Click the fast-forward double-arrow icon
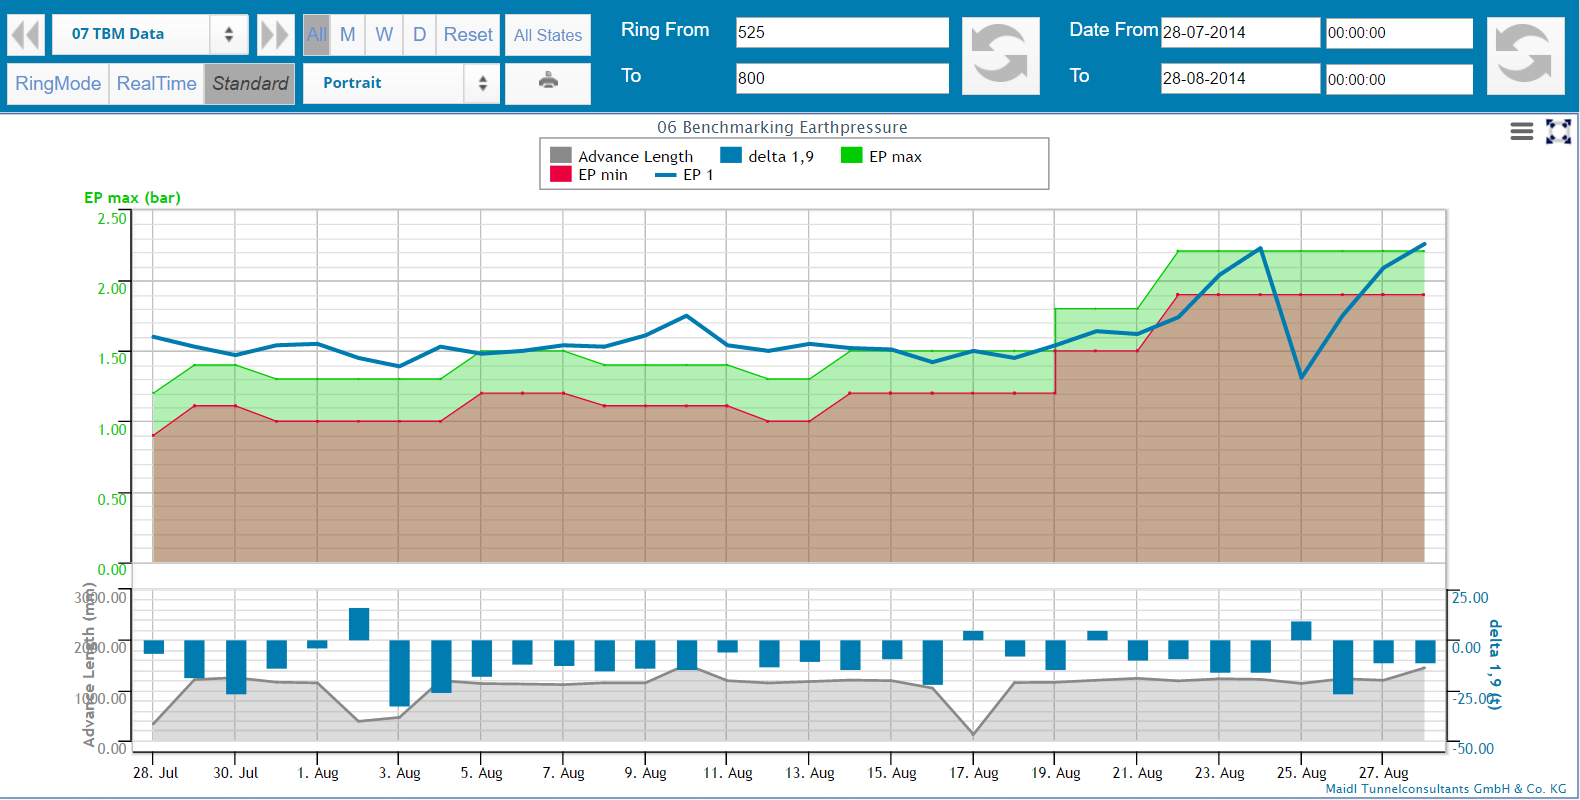The width and height of the screenshot is (1580, 800). click(275, 35)
